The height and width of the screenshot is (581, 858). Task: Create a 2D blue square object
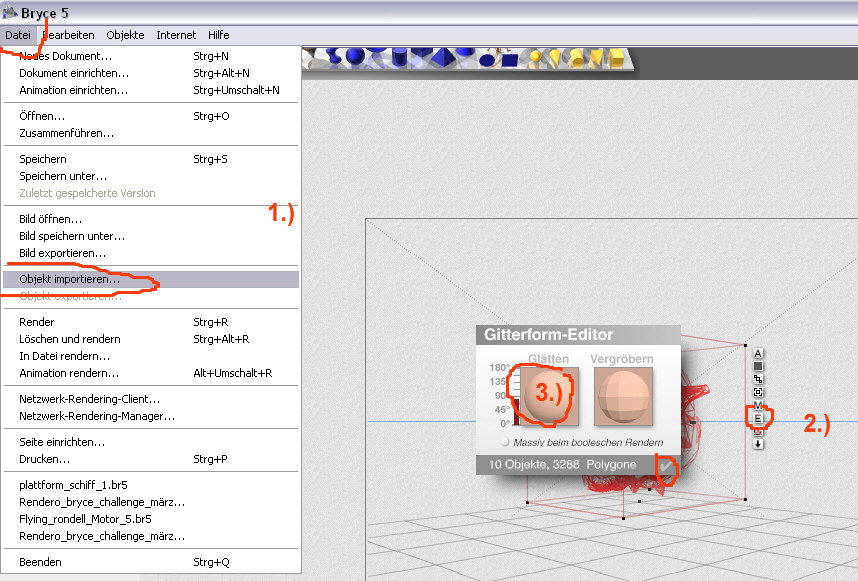point(510,60)
